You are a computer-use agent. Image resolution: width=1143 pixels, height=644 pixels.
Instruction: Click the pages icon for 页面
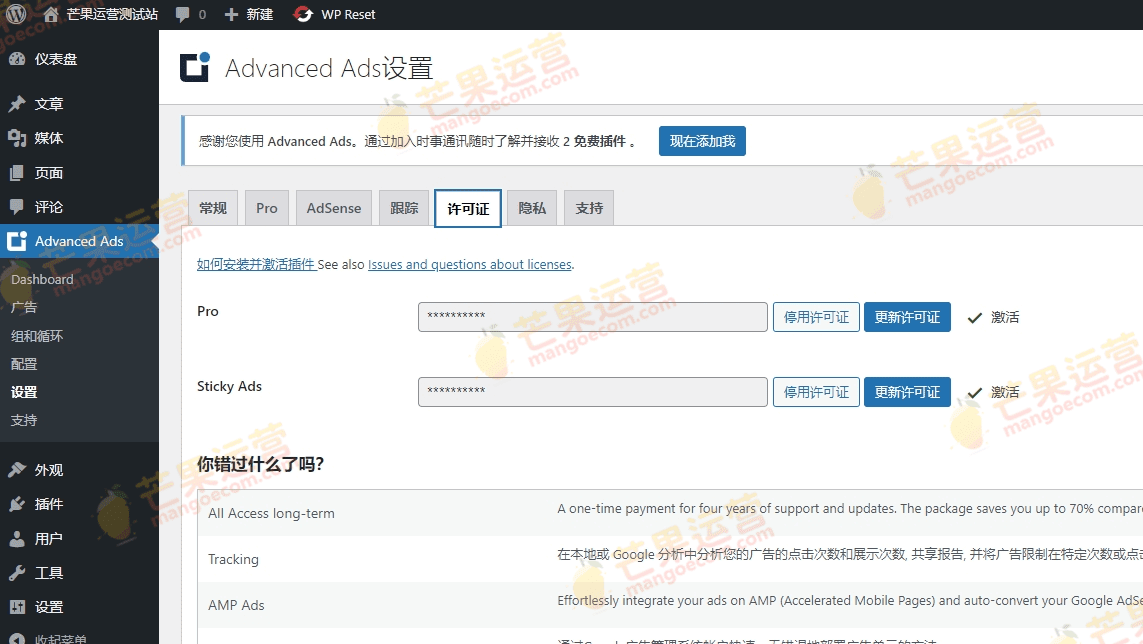coord(17,173)
